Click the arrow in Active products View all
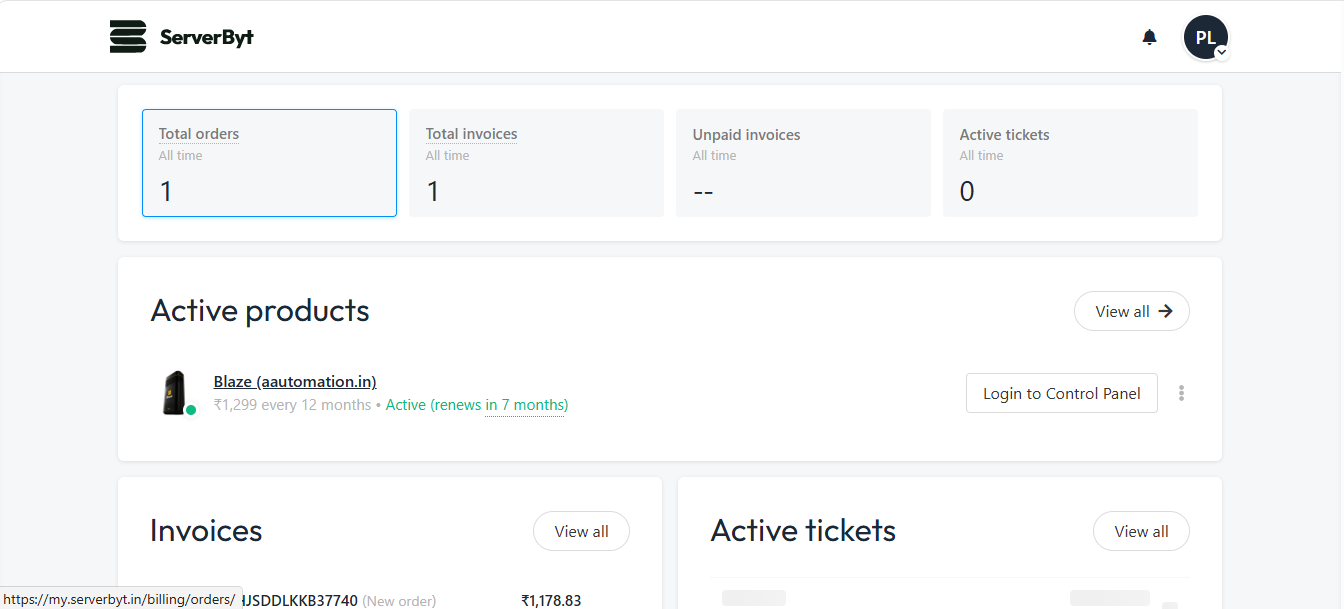Image resolution: width=1344 pixels, height=609 pixels. [1165, 311]
